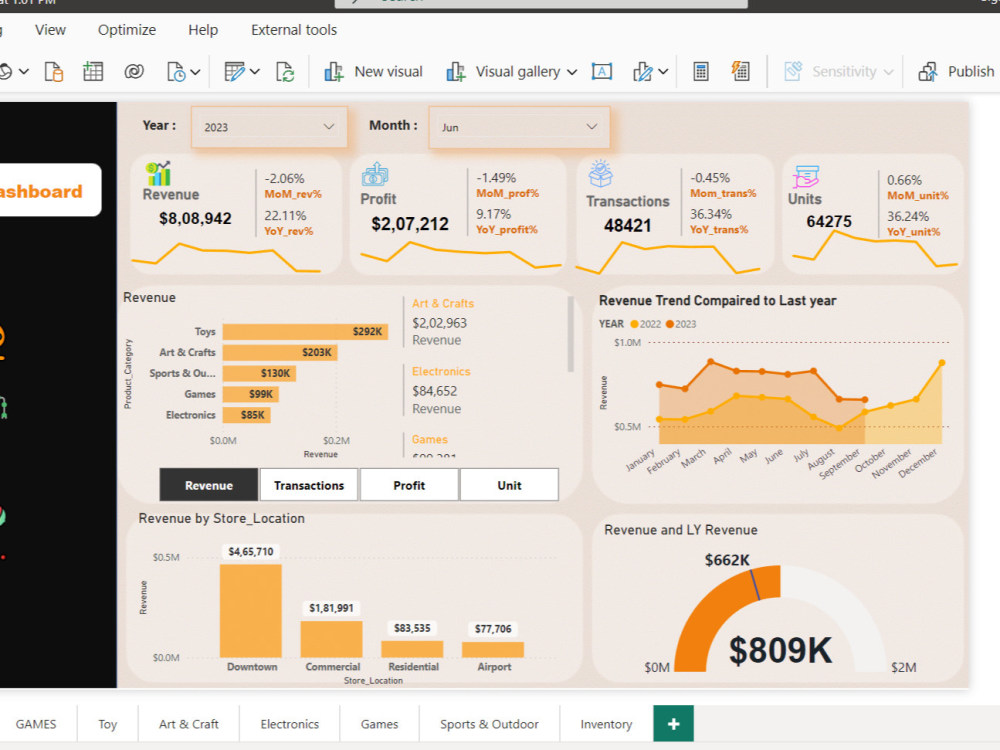Switch to the Toy page tab
1000x750 pixels.
coord(108,724)
